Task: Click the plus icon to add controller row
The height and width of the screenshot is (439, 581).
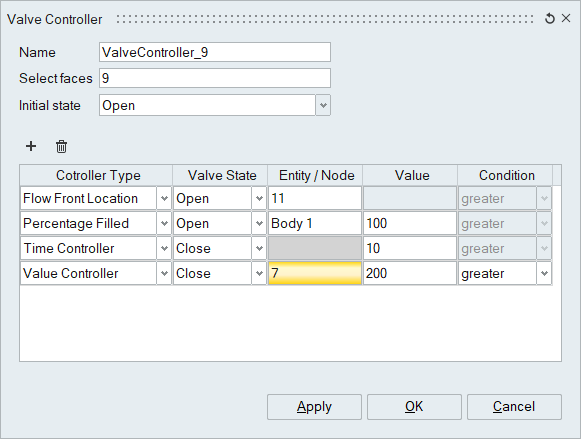Action: pyautogui.click(x=31, y=146)
